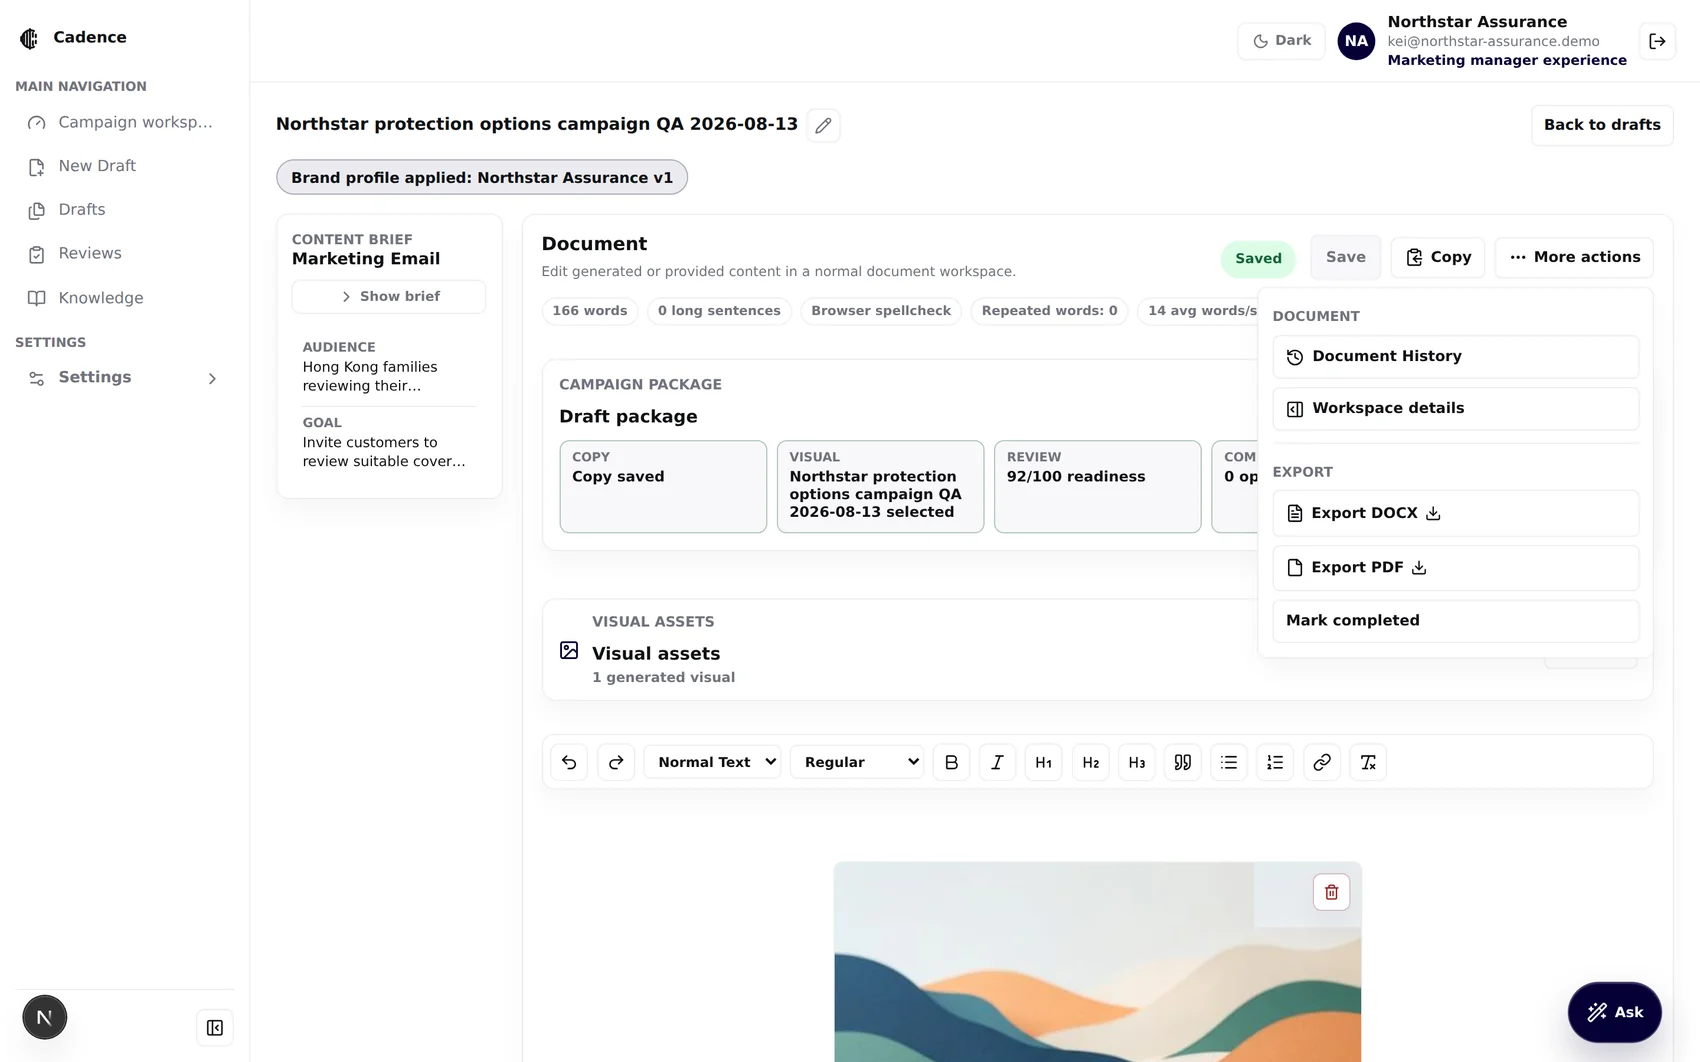The width and height of the screenshot is (1700, 1062).
Task: Create a bulleted list
Action: click(x=1229, y=762)
